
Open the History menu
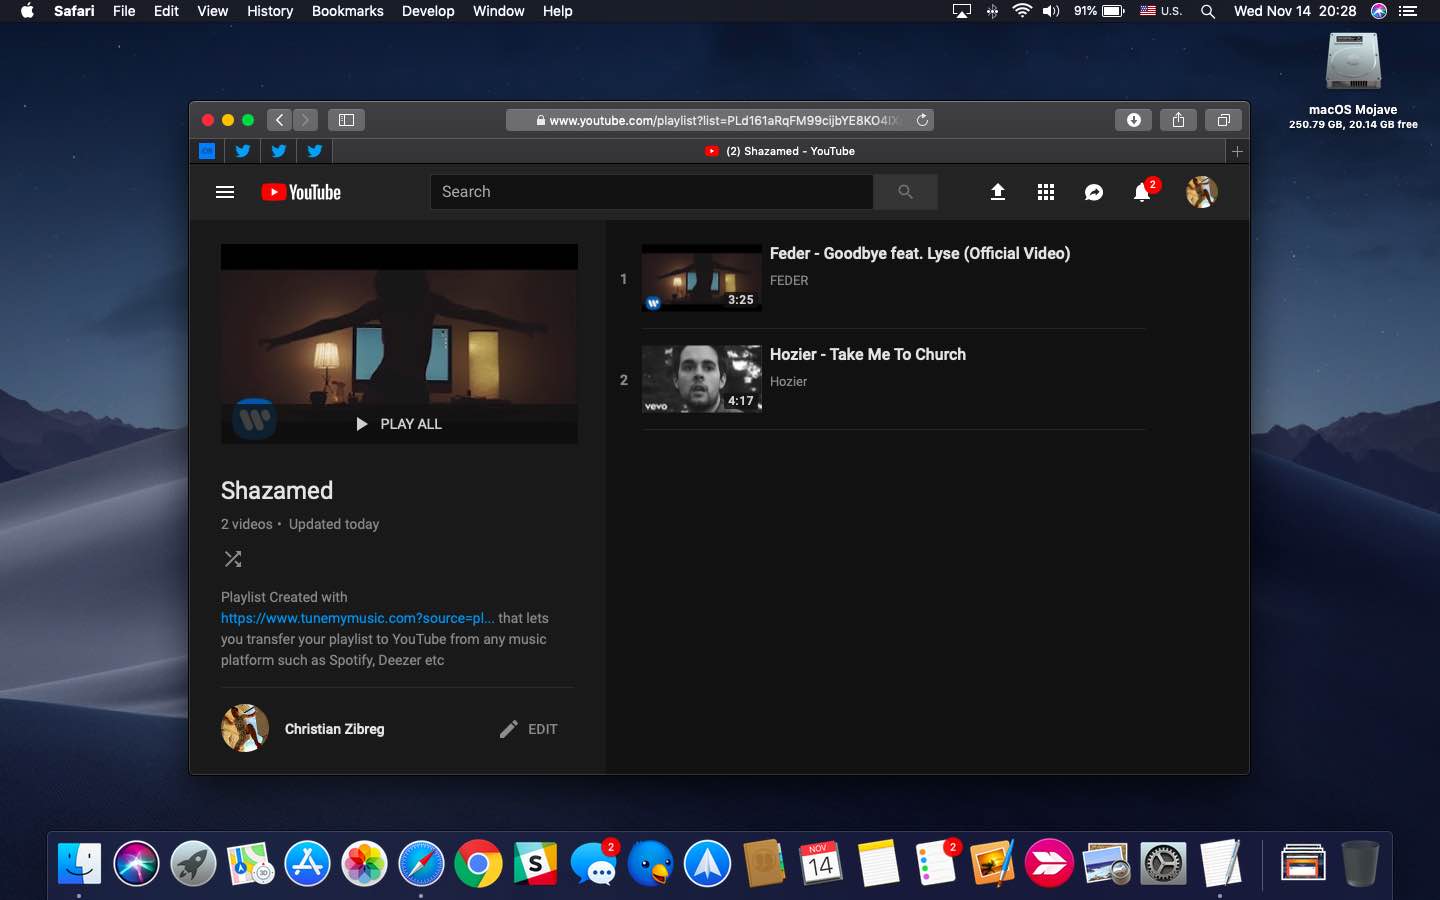pyautogui.click(x=270, y=11)
